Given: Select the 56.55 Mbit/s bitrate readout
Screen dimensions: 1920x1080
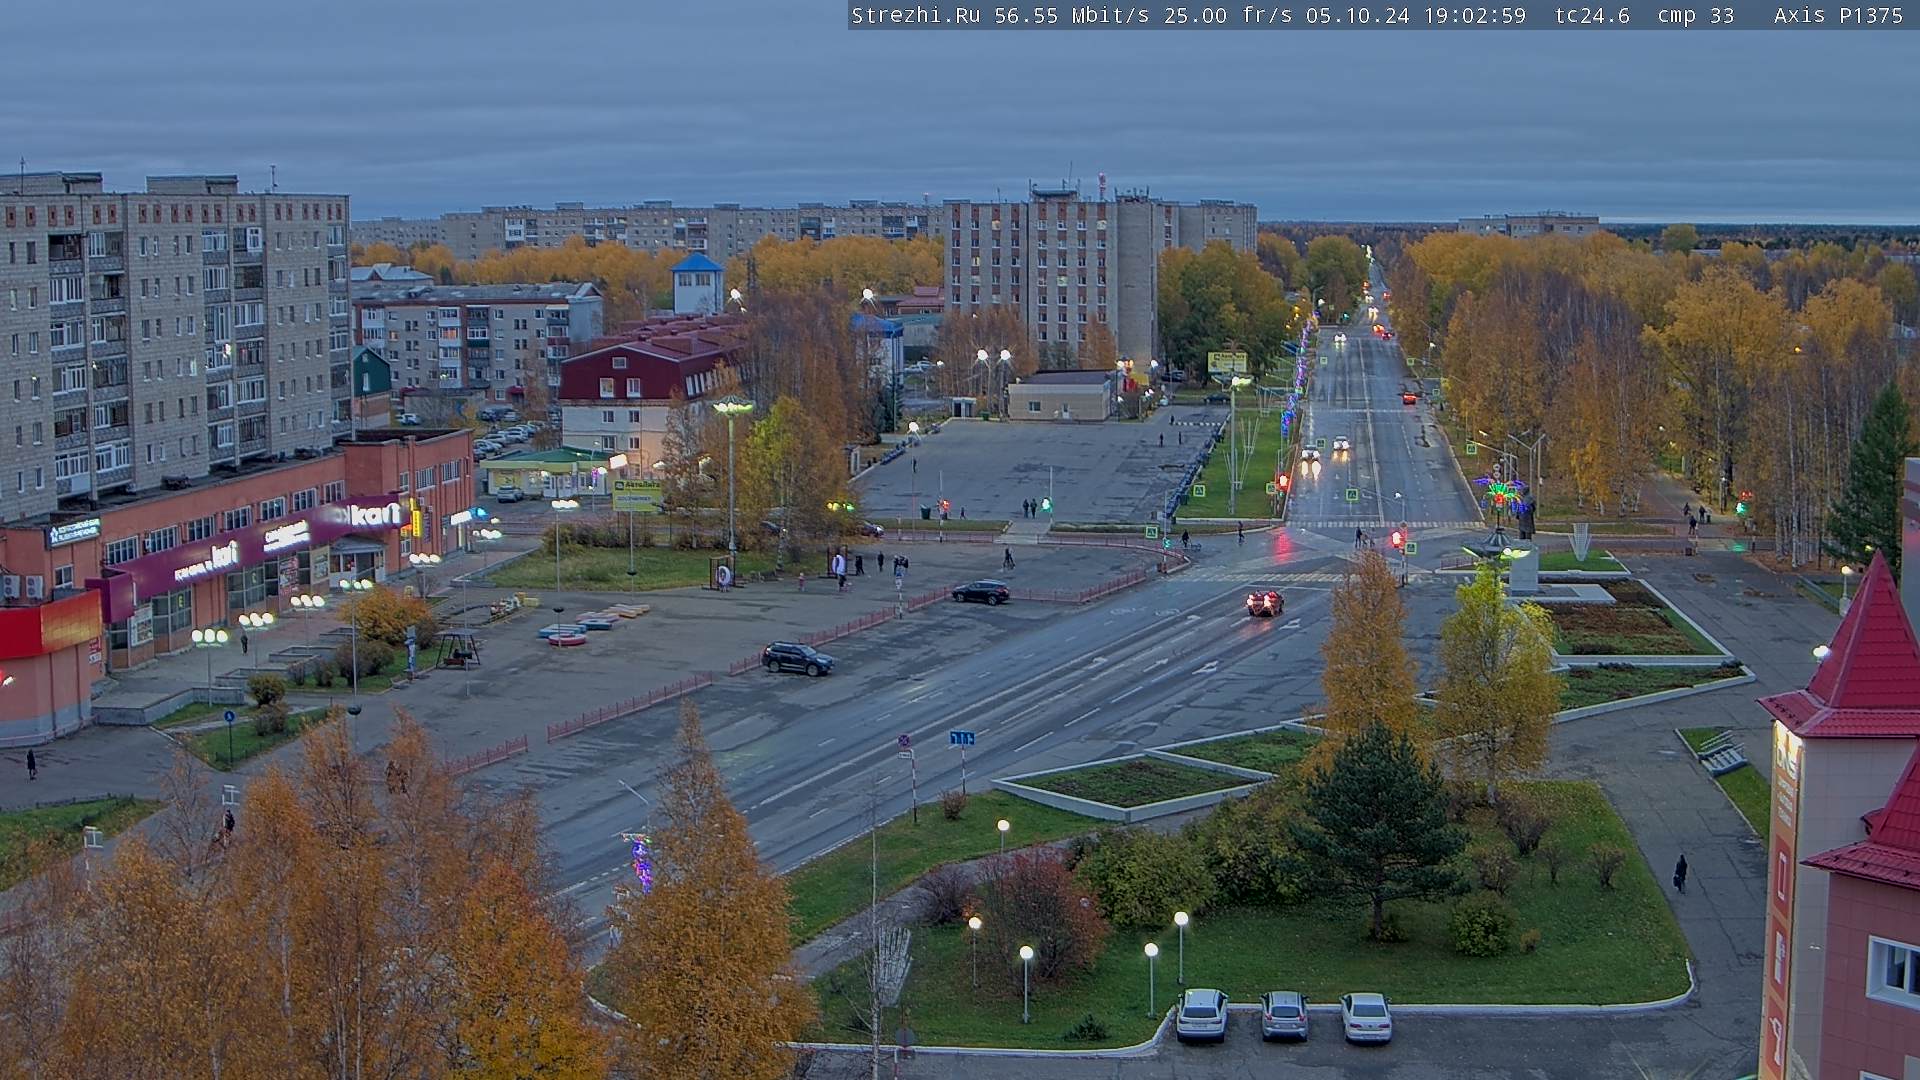Looking at the screenshot, I should [x=1072, y=16].
